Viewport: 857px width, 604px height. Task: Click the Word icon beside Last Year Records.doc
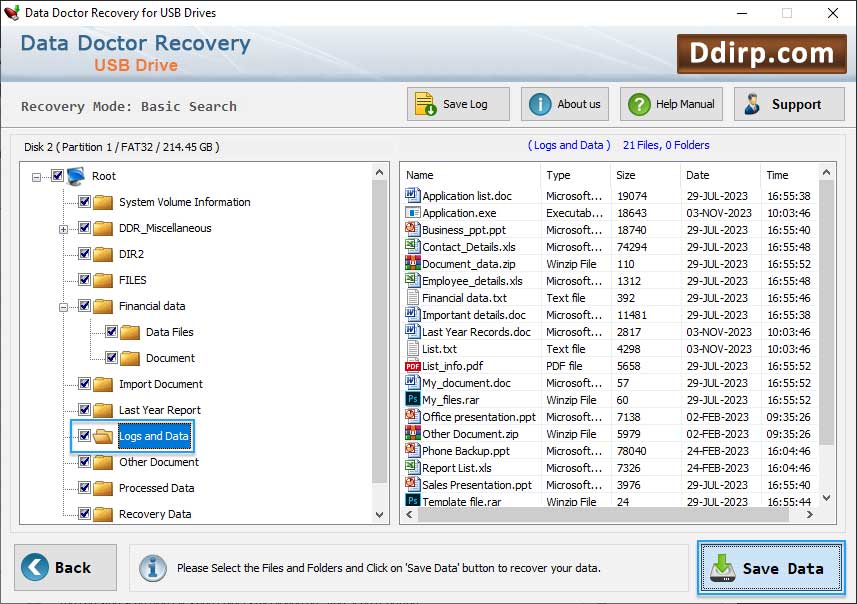coord(412,331)
